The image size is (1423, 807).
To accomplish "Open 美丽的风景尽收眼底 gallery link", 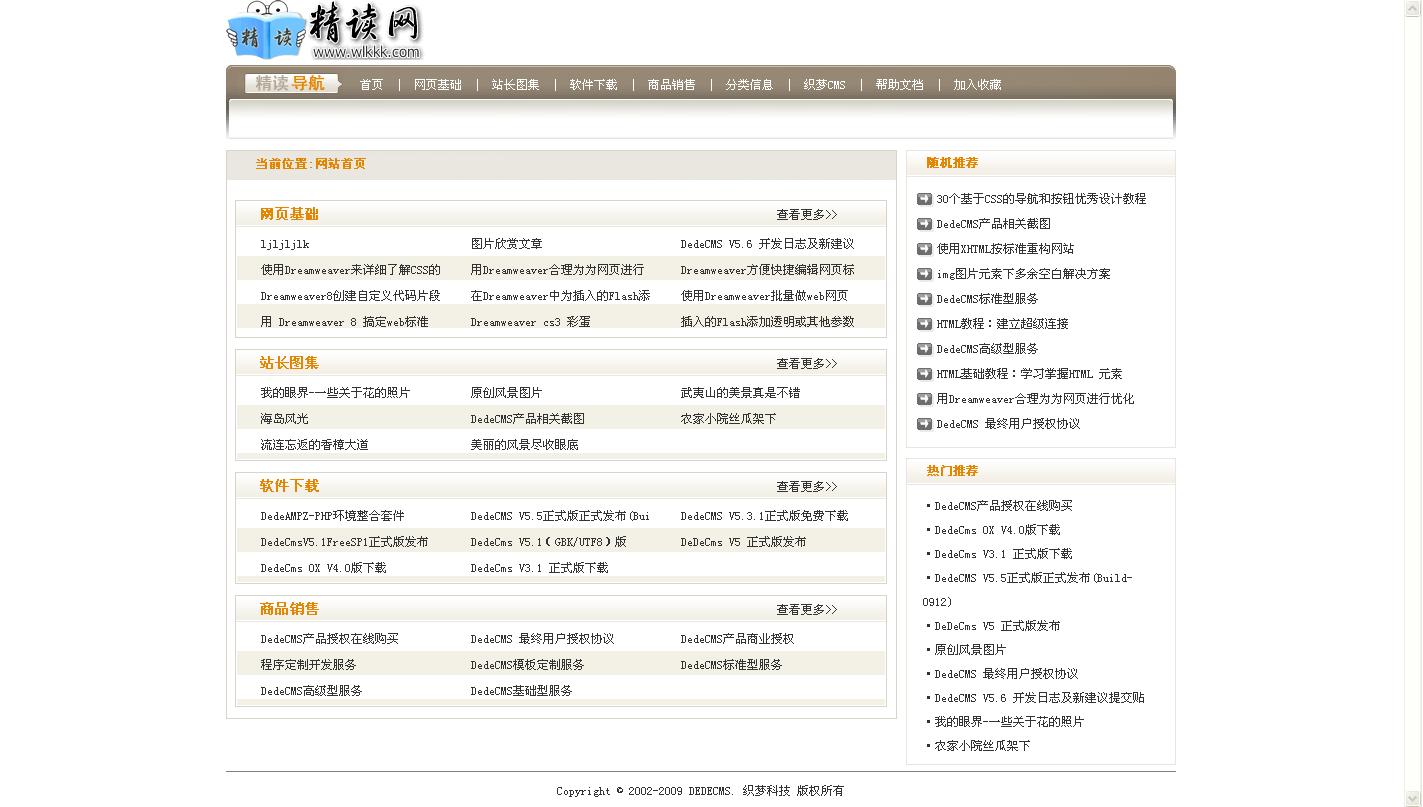I will [525, 445].
